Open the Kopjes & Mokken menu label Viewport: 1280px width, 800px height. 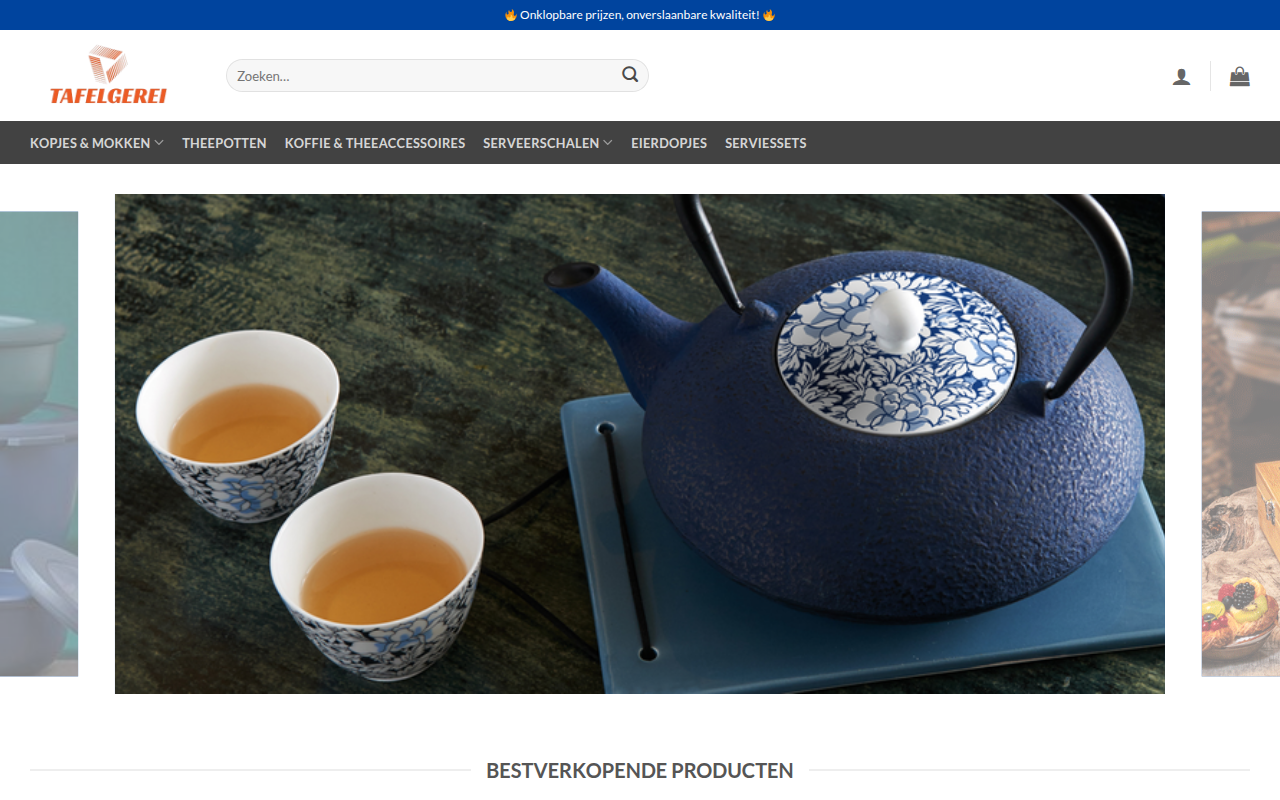tap(90, 143)
